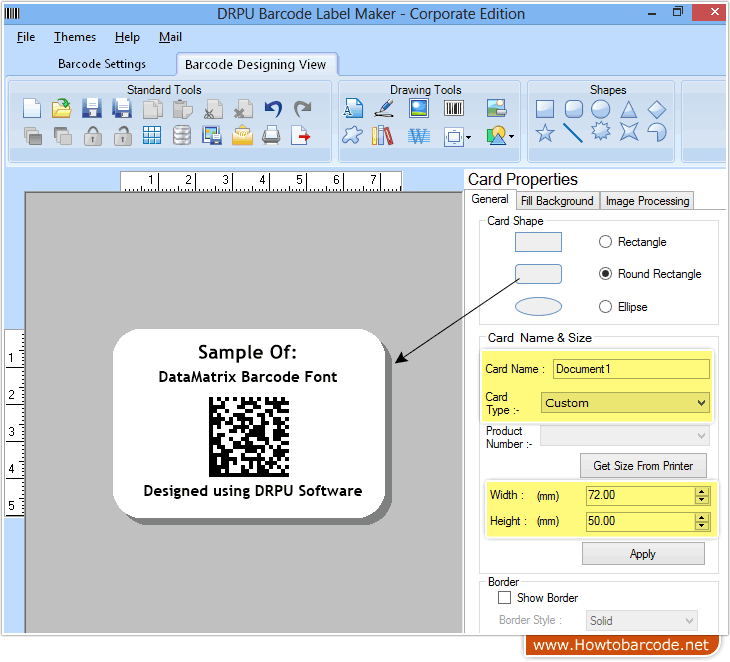Select the Star shape tool
The image size is (730, 662).
(x=545, y=133)
